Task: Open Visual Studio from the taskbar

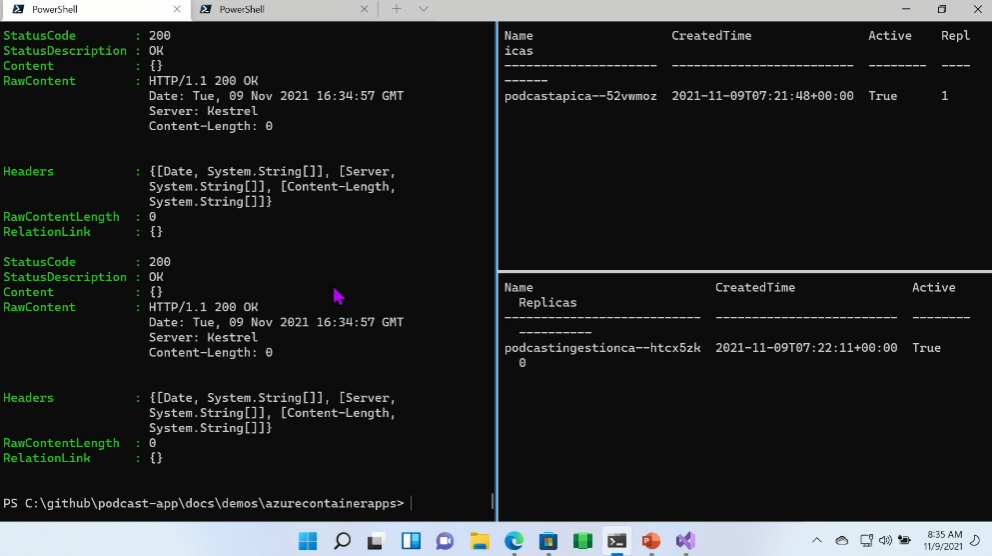Action: click(685, 541)
